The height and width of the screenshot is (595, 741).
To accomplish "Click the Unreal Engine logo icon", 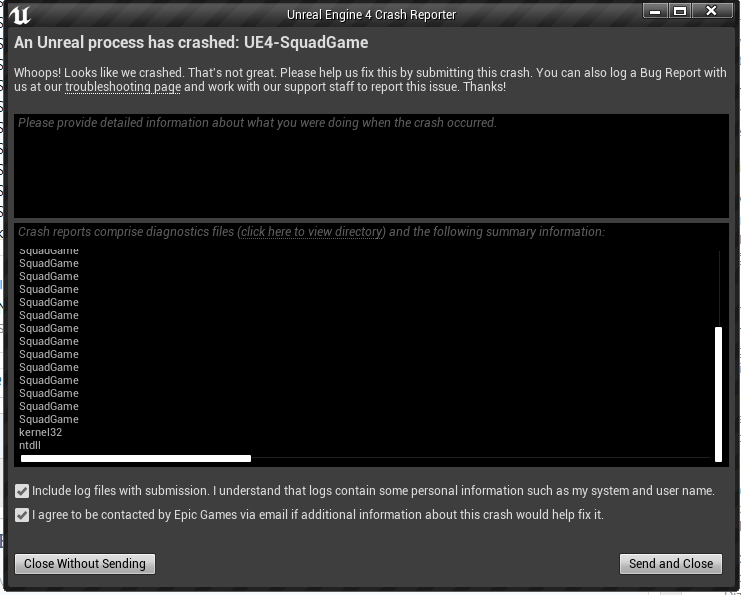I will [x=20, y=15].
